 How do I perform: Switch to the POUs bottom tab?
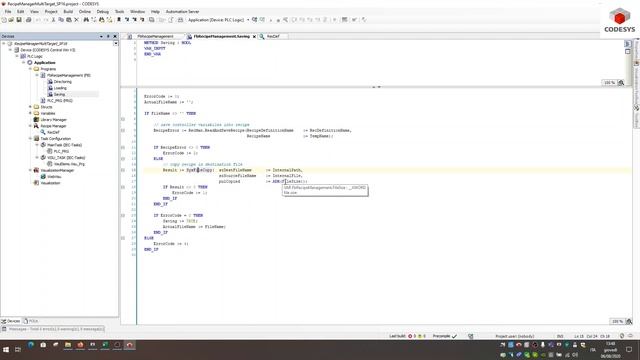pos(31,321)
